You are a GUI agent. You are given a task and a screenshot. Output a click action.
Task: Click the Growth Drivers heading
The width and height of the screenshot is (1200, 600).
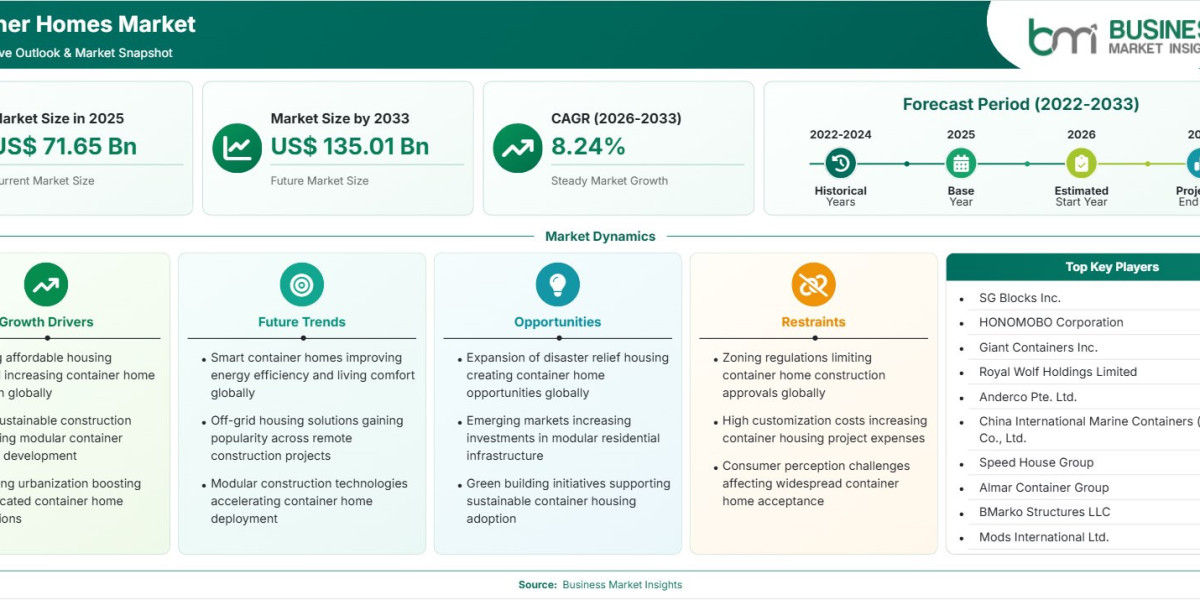point(46,322)
